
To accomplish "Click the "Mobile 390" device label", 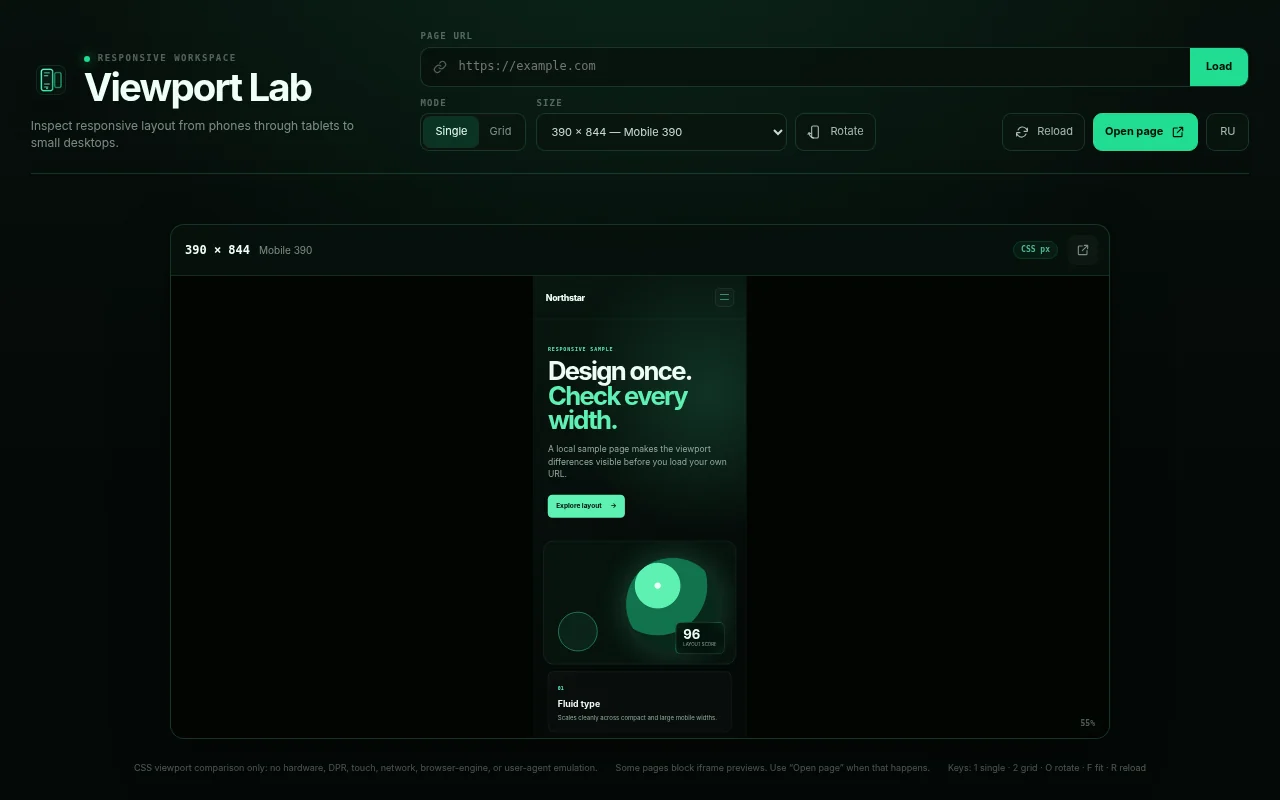I will 285,250.
